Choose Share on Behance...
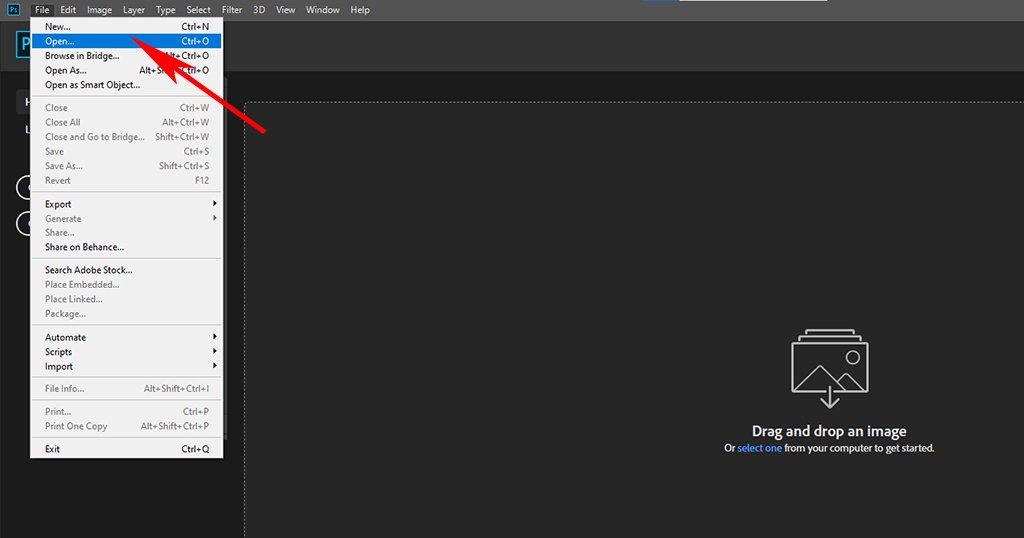This screenshot has width=1024, height=538. click(127, 247)
